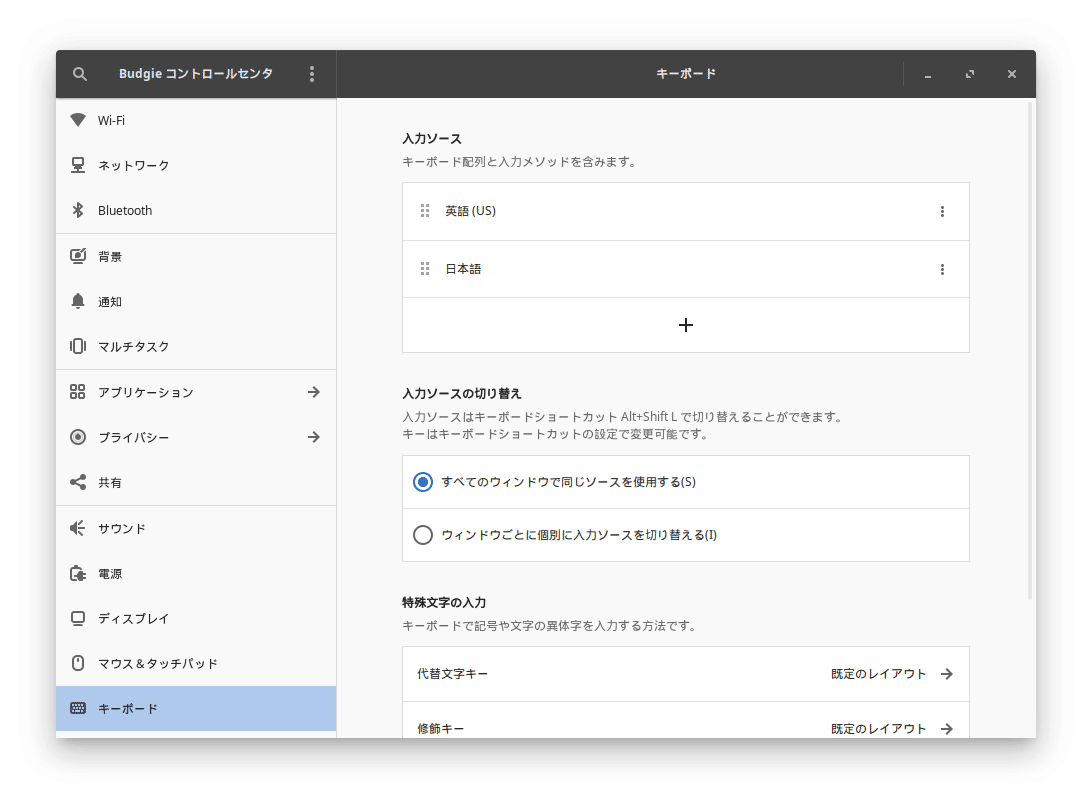The image size is (1092, 800).
Task: Click the マルチタスク sidebar label
Action: pyautogui.click(x=134, y=347)
